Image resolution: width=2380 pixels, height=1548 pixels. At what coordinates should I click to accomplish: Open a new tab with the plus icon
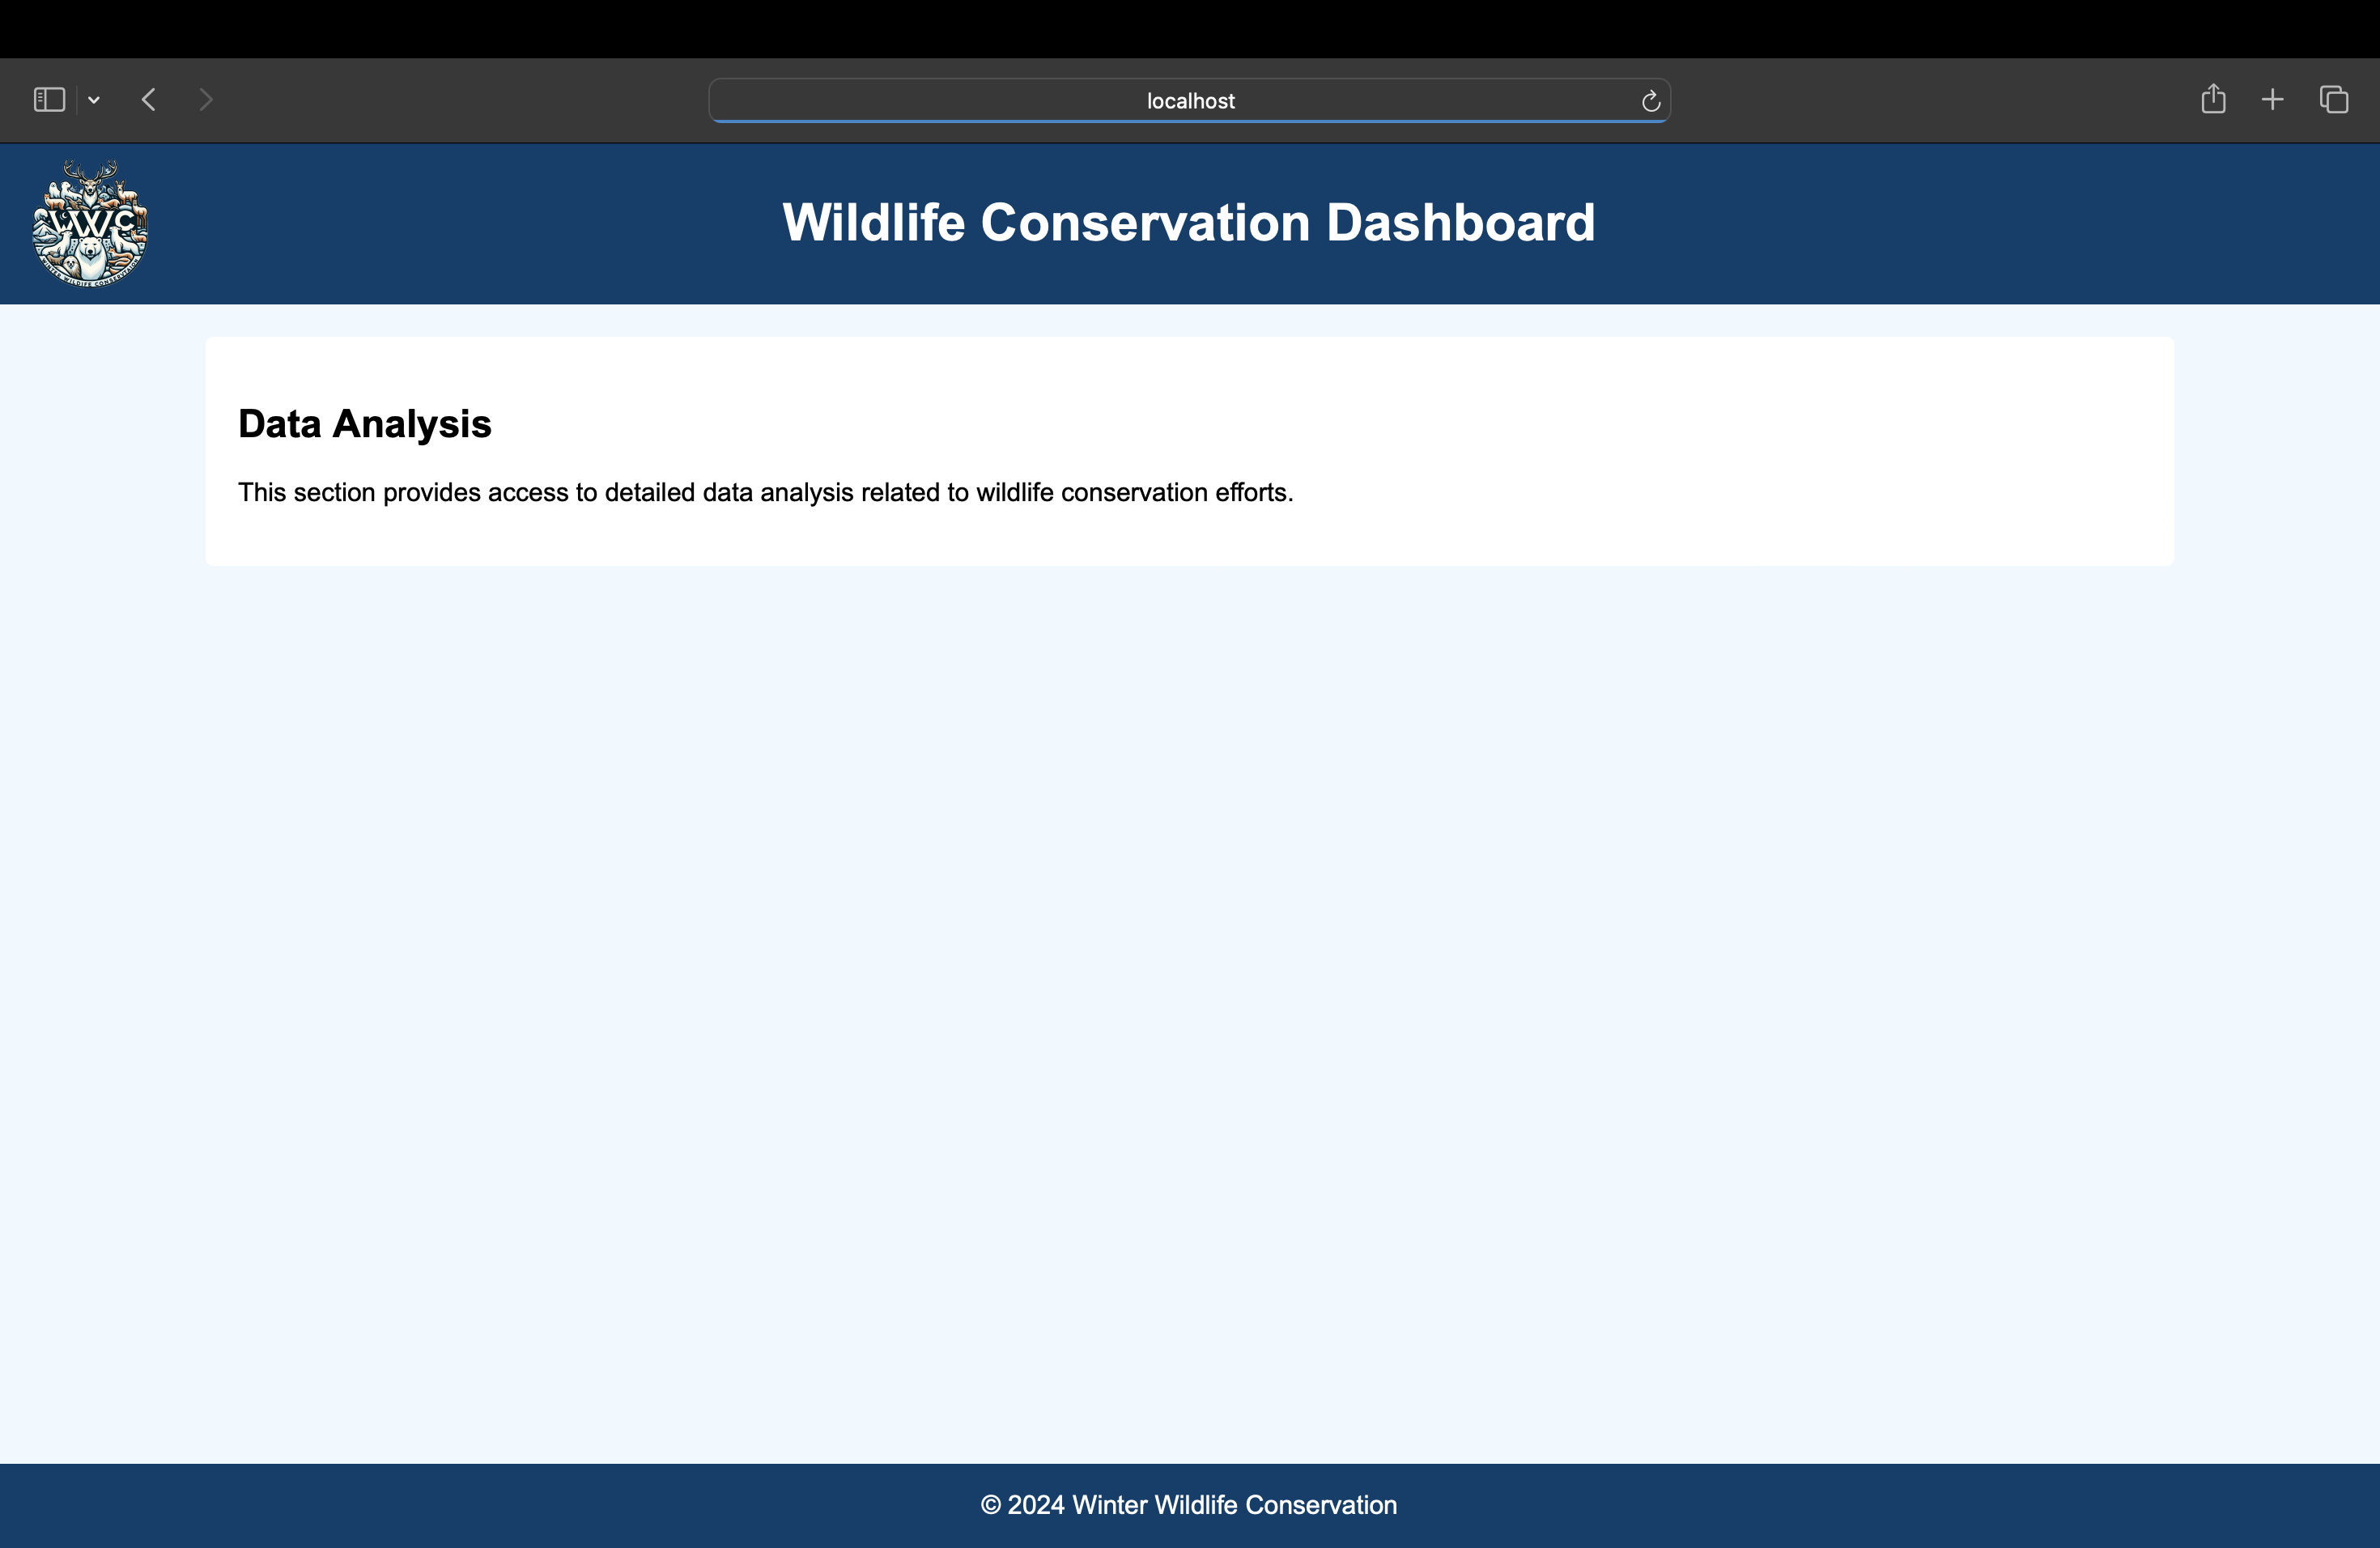(2272, 99)
